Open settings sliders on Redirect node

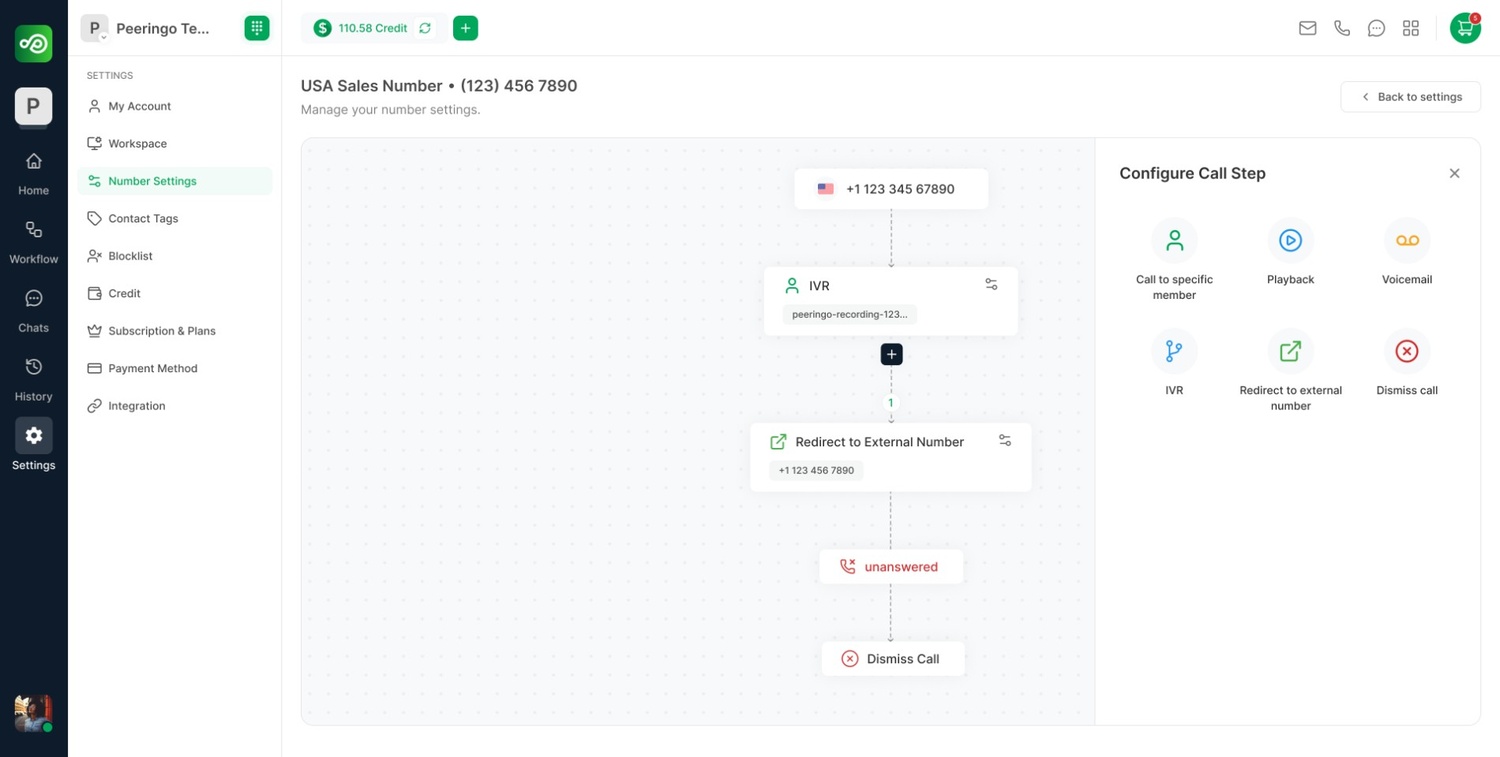coord(1005,441)
